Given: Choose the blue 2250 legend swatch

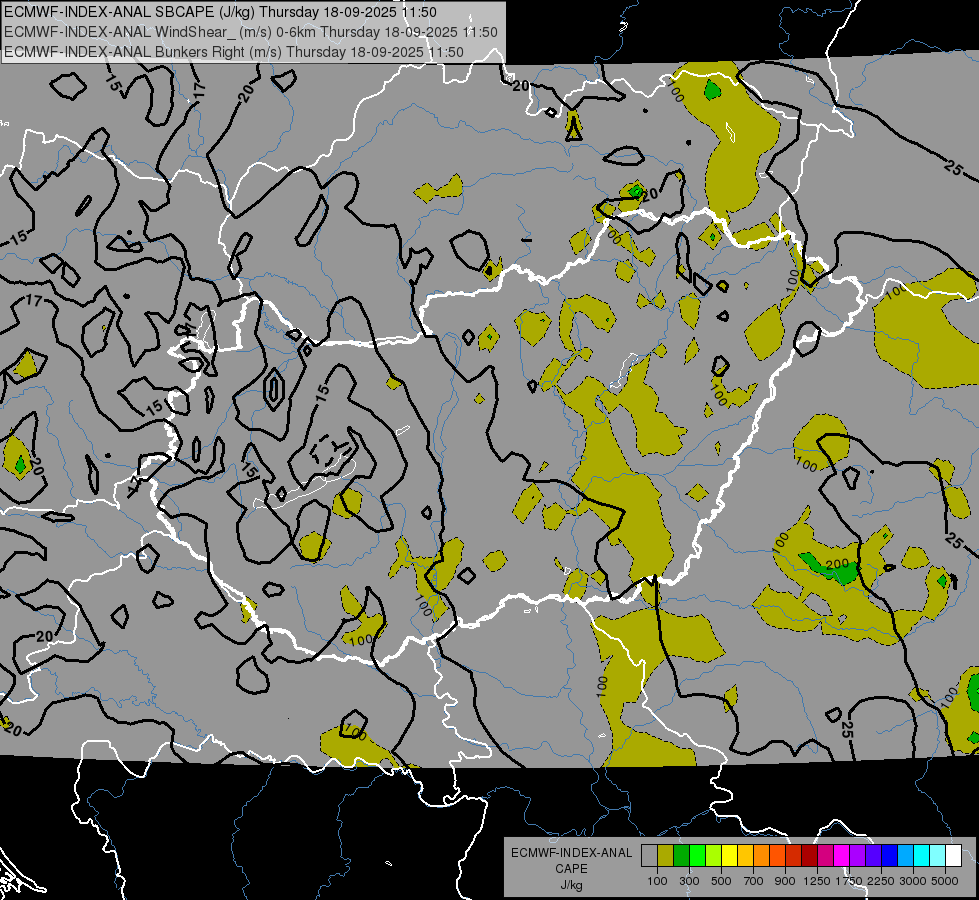Looking at the screenshot, I should point(890,856).
